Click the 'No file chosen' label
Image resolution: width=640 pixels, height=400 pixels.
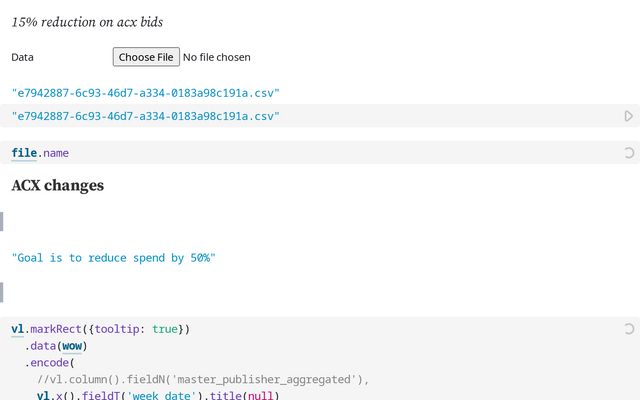click(x=217, y=57)
